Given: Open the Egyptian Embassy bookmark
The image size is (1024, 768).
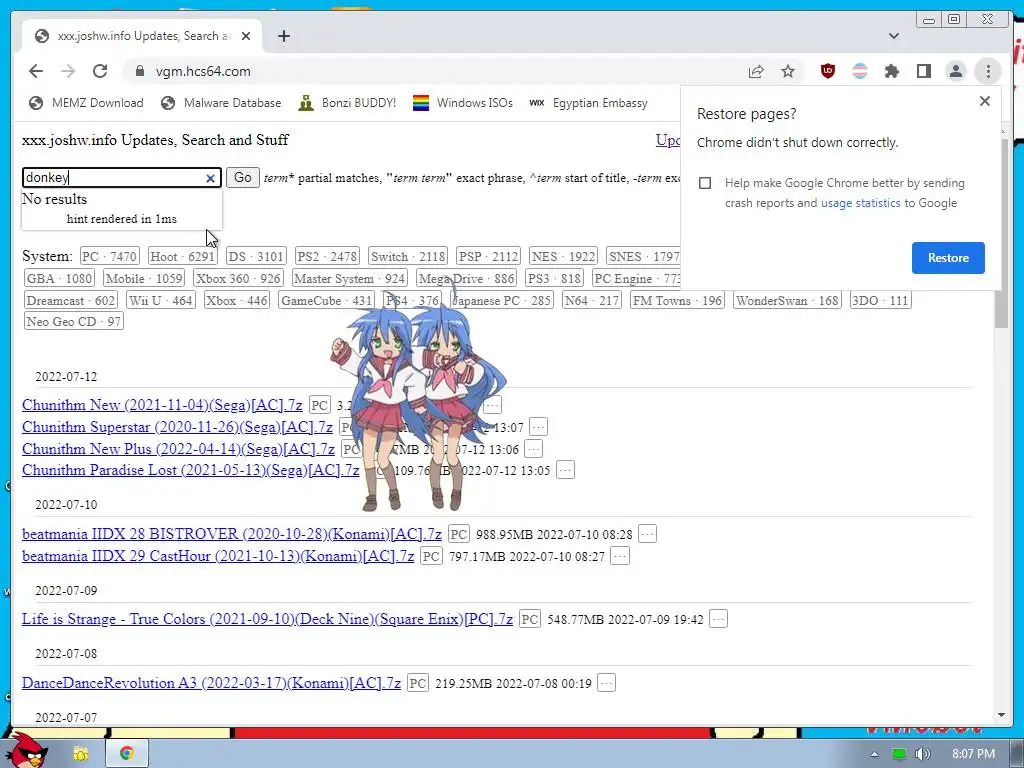Looking at the screenshot, I should point(588,103).
